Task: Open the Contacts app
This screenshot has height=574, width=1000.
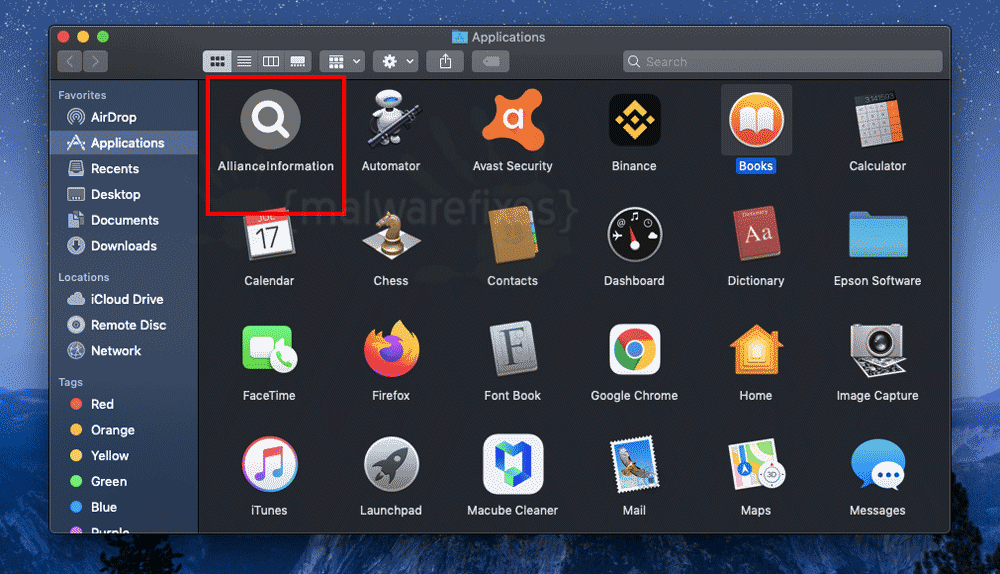Action: click(x=513, y=235)
